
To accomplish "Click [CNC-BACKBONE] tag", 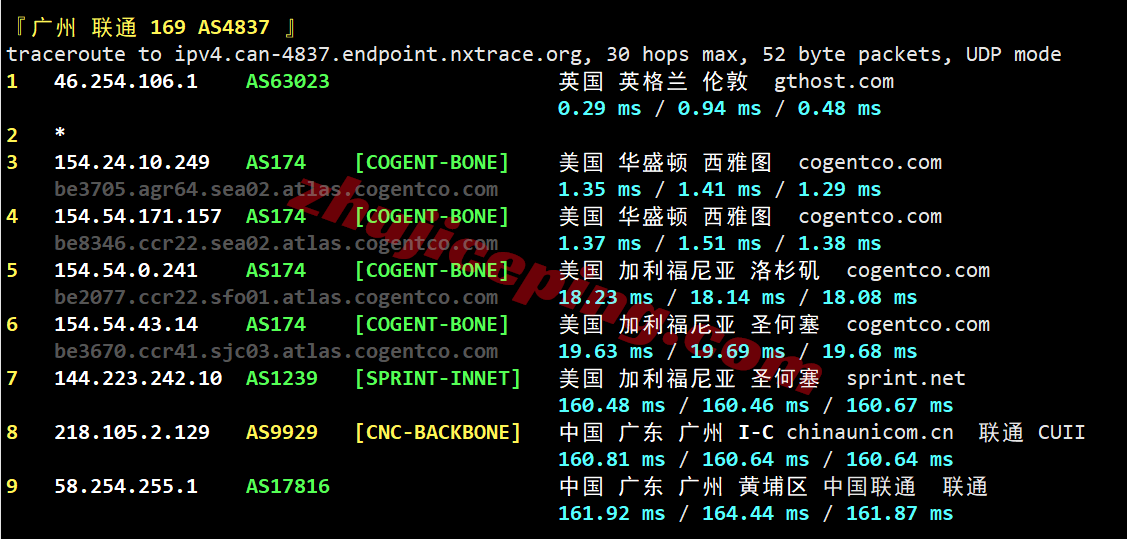I will tap(437, 432).
